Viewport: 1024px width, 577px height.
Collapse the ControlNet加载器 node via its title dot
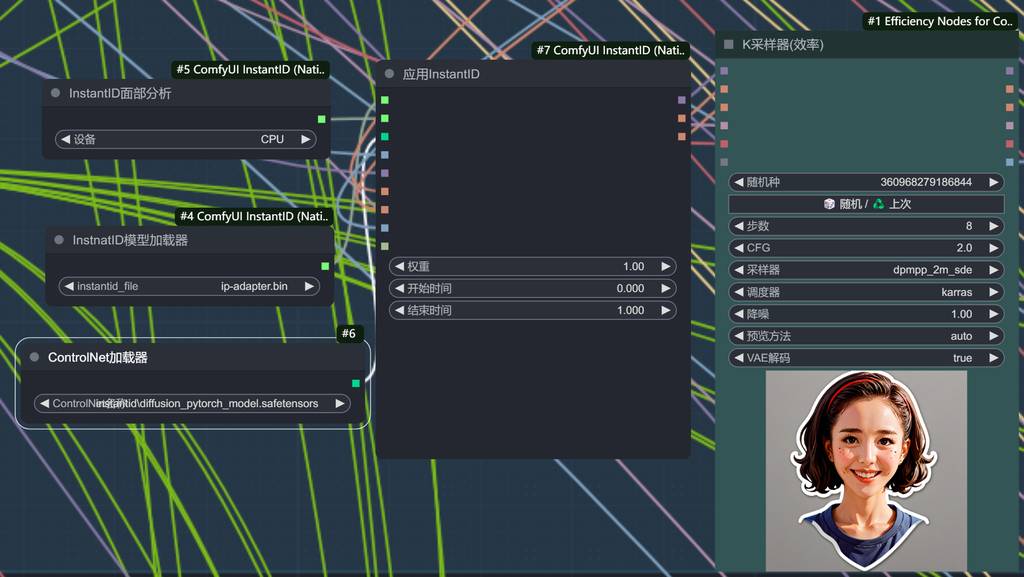[35, 357]
